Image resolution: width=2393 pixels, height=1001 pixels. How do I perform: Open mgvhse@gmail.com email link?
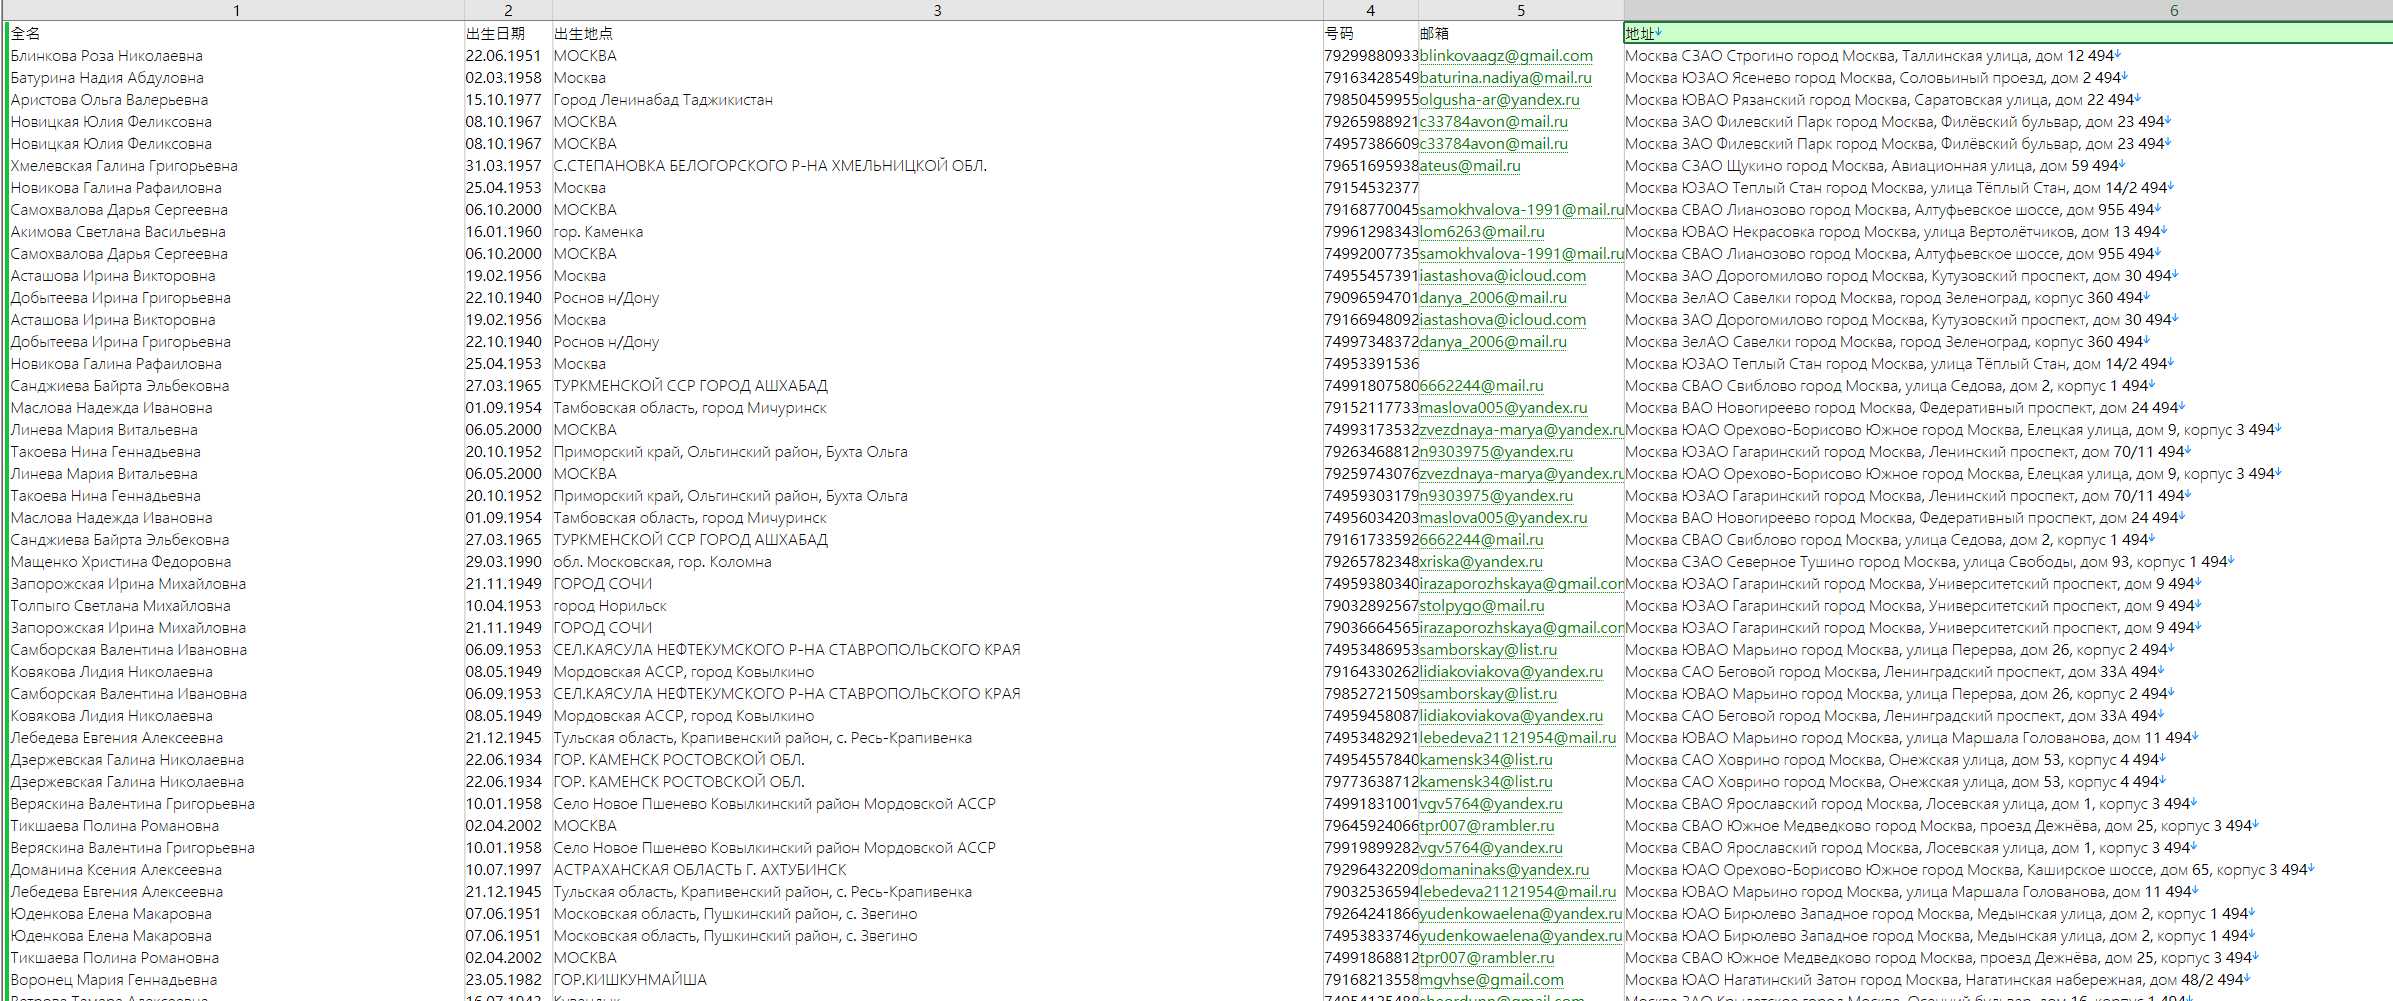1491,980
